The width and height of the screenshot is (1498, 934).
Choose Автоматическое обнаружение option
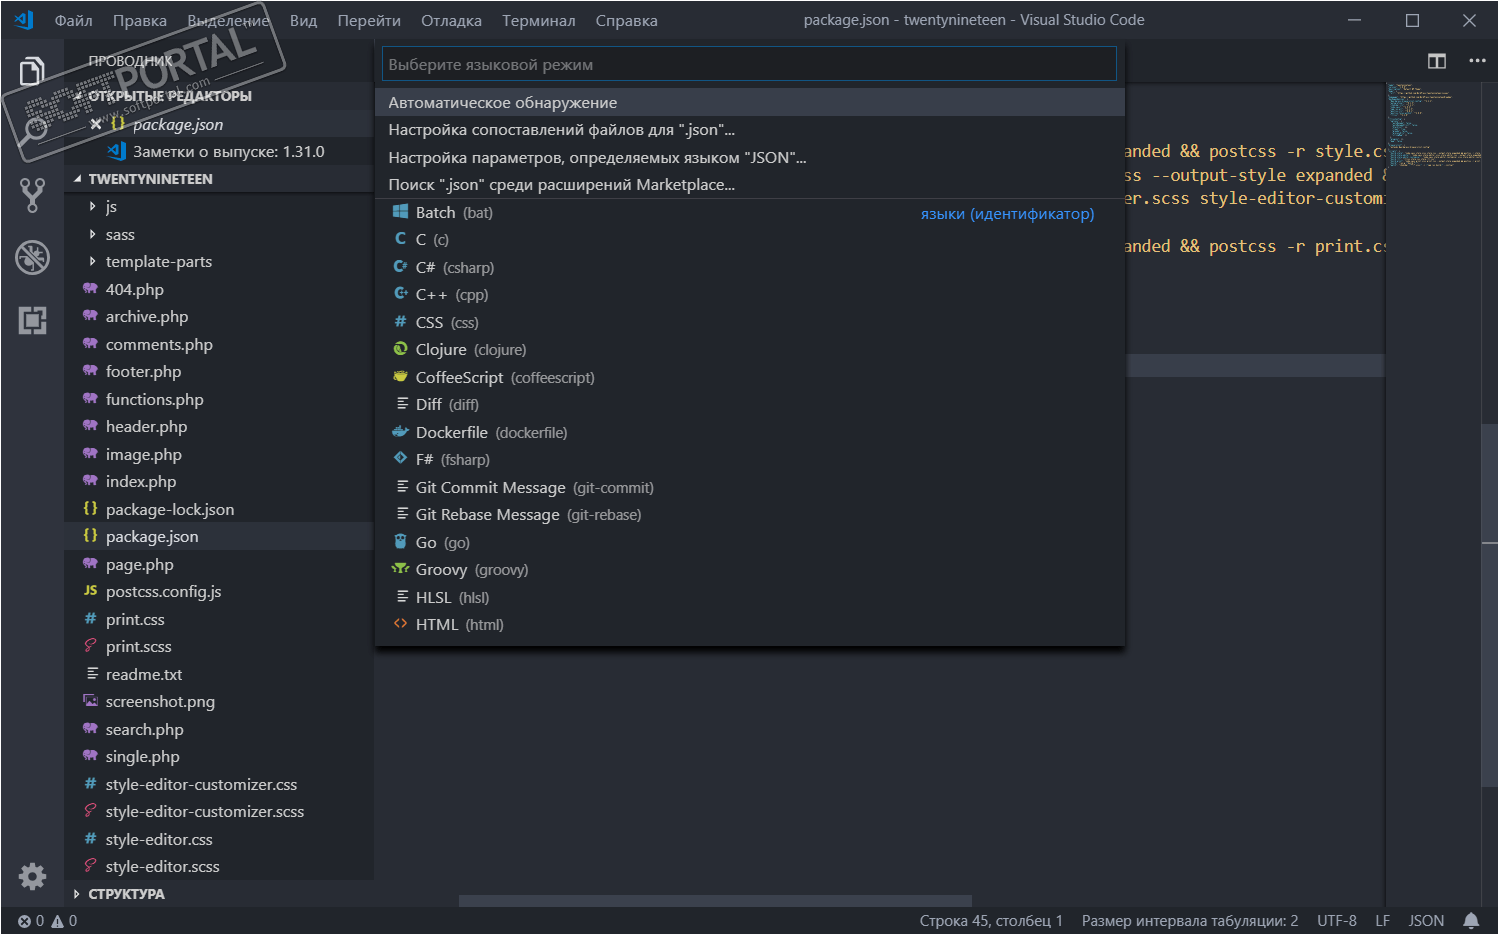pos(502,103)
